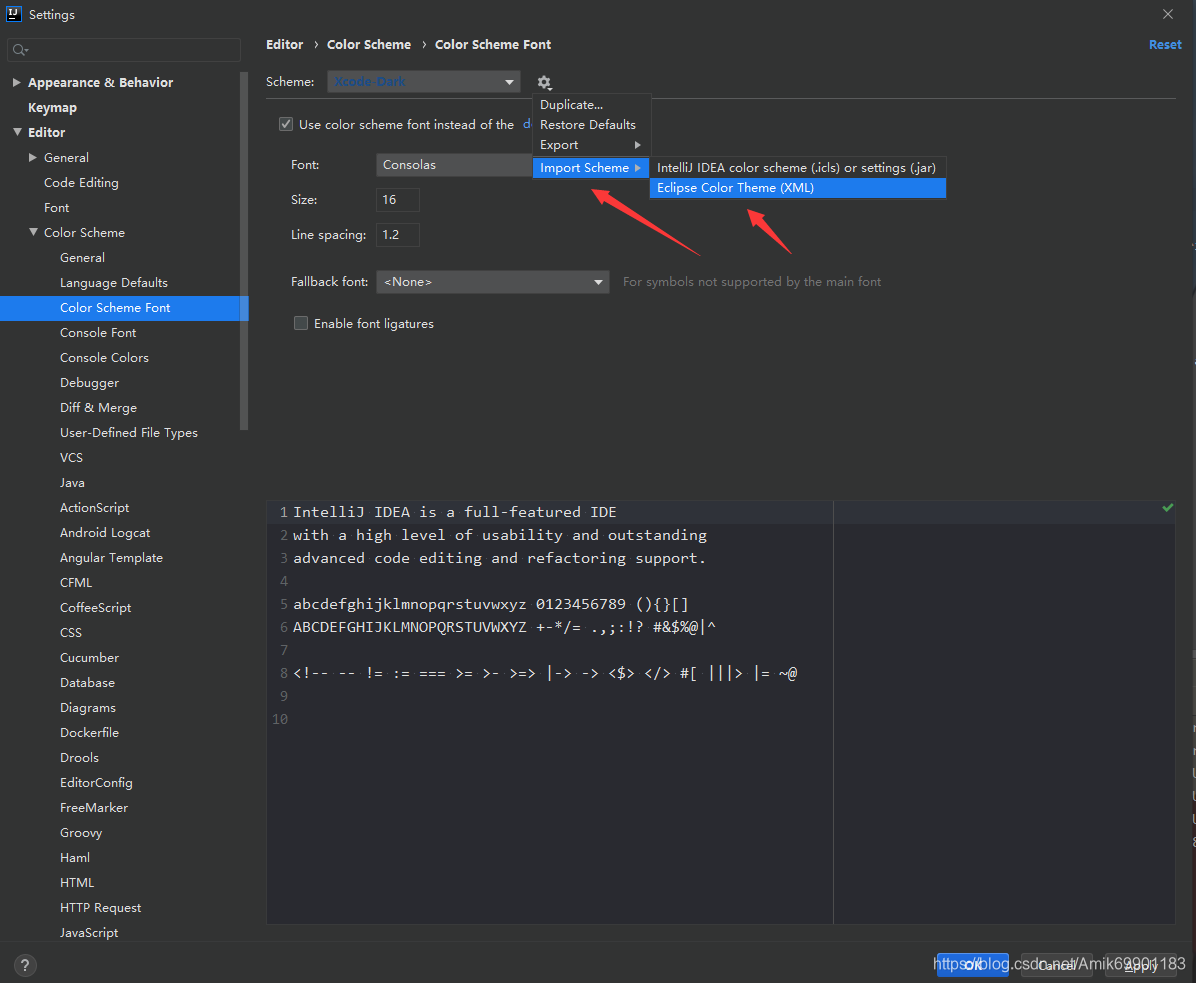1196x983 pixels.
Task: Select Groovy item
Action: tap(81, 833)
